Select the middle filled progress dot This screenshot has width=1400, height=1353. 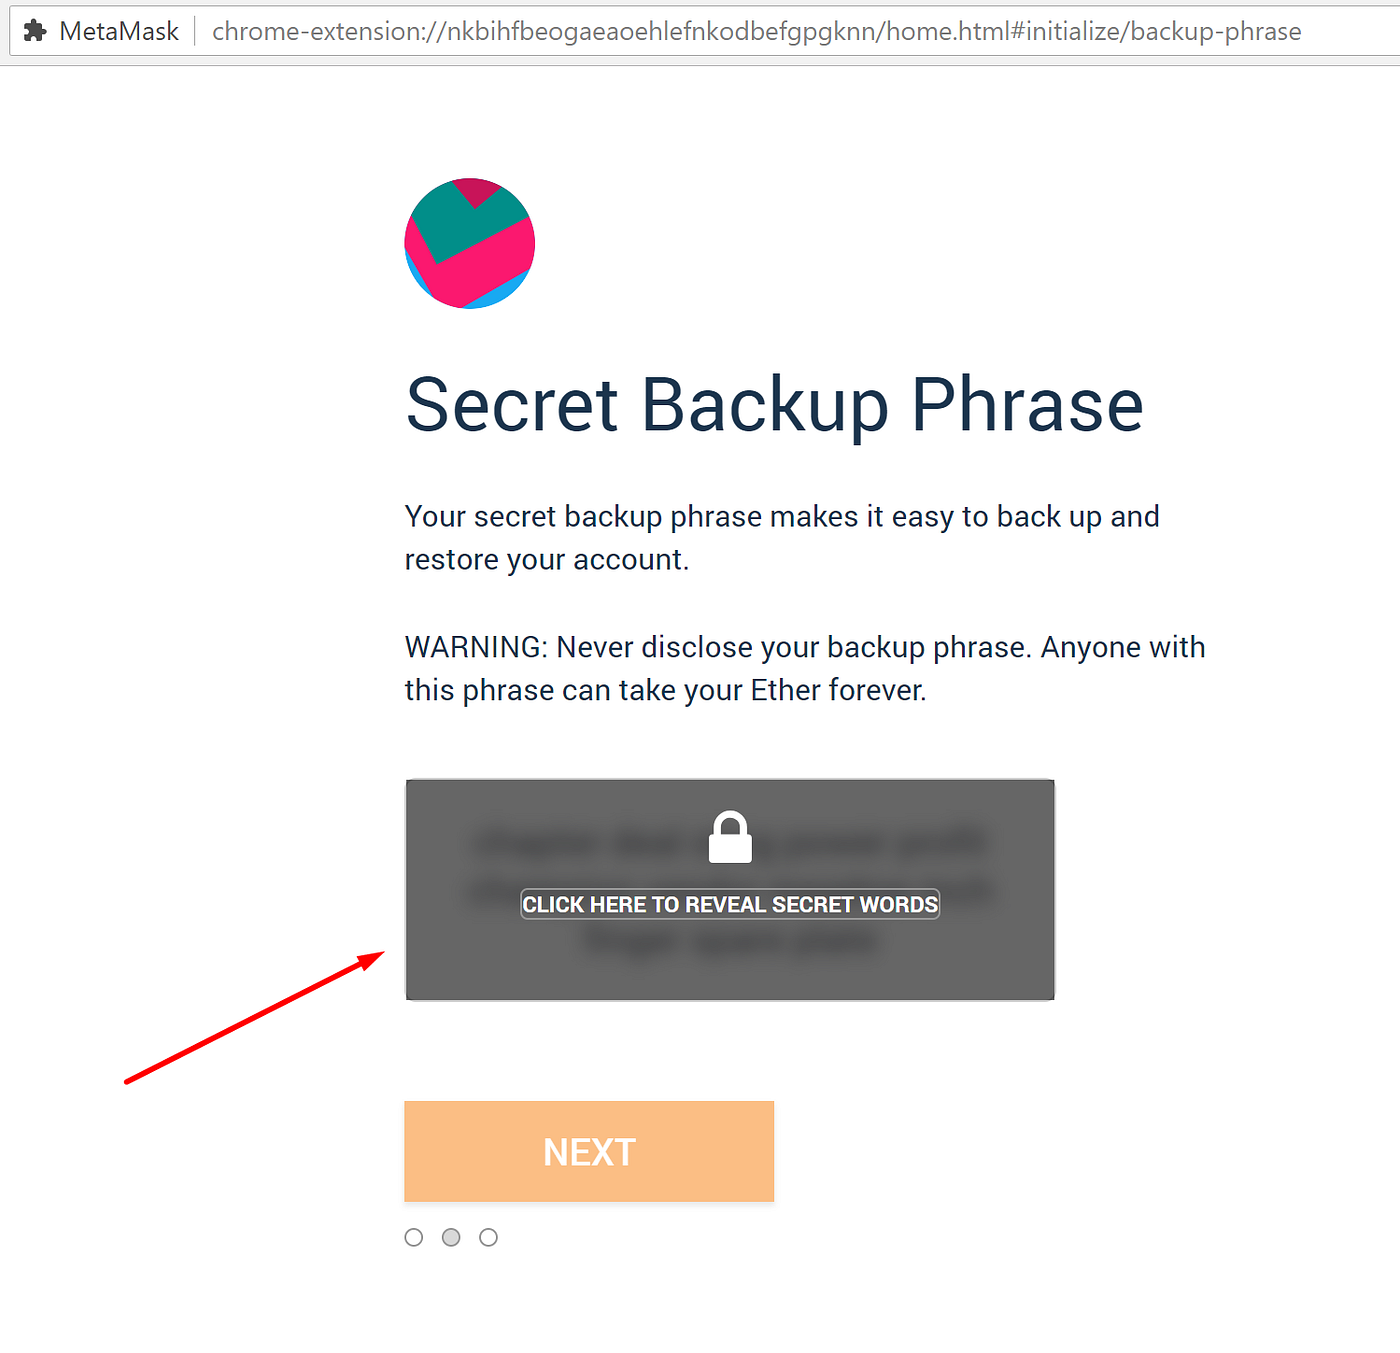(x=451, y=1237)
